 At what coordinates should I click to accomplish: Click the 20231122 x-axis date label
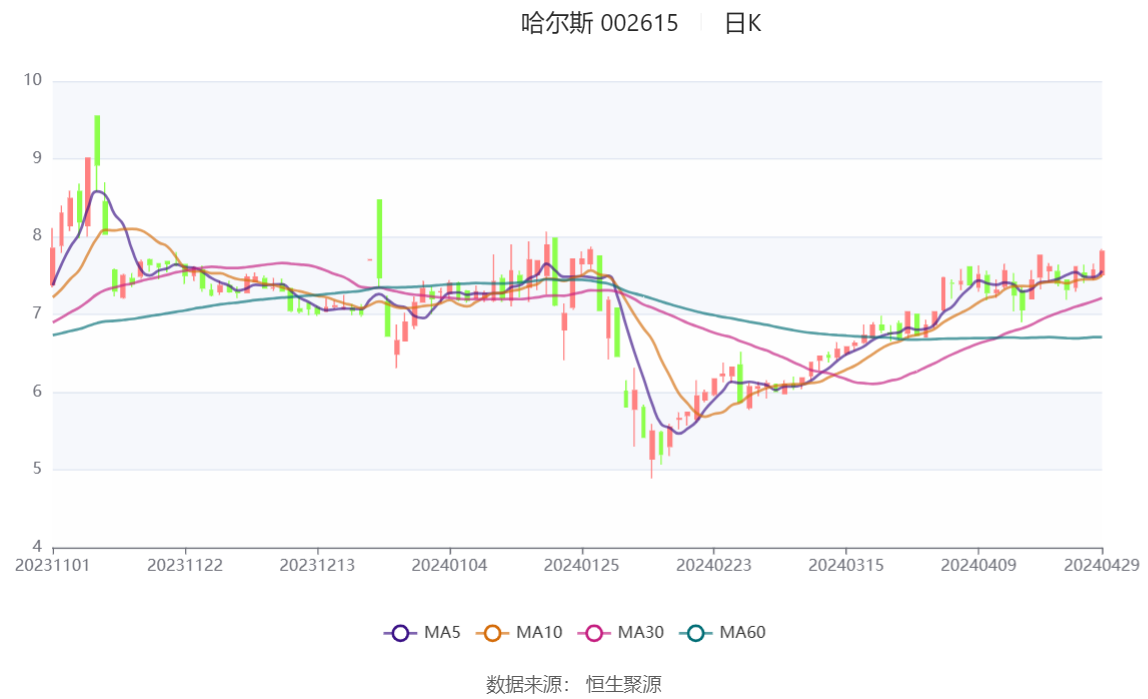tap(184, 566)
